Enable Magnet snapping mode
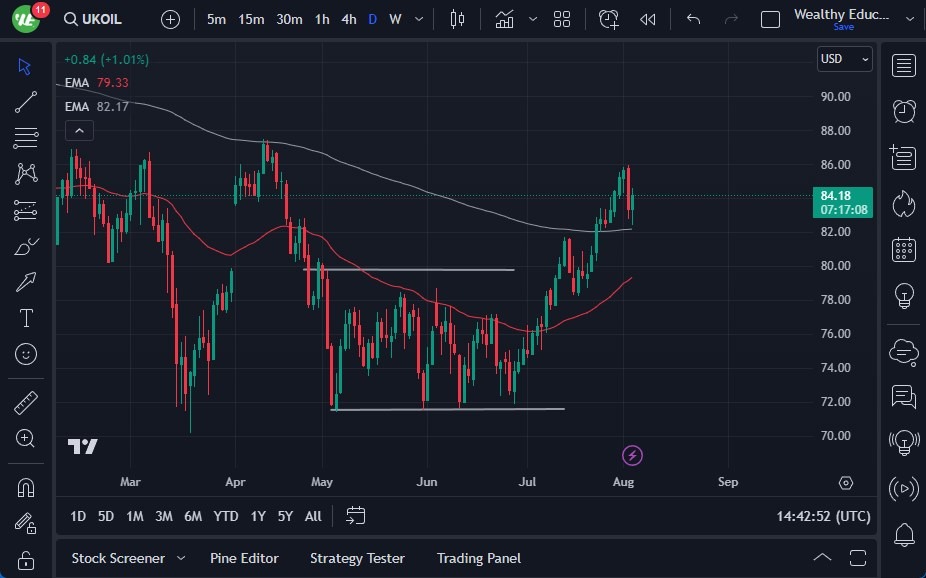The image size is (926, 578). click(x=25, y=487)
